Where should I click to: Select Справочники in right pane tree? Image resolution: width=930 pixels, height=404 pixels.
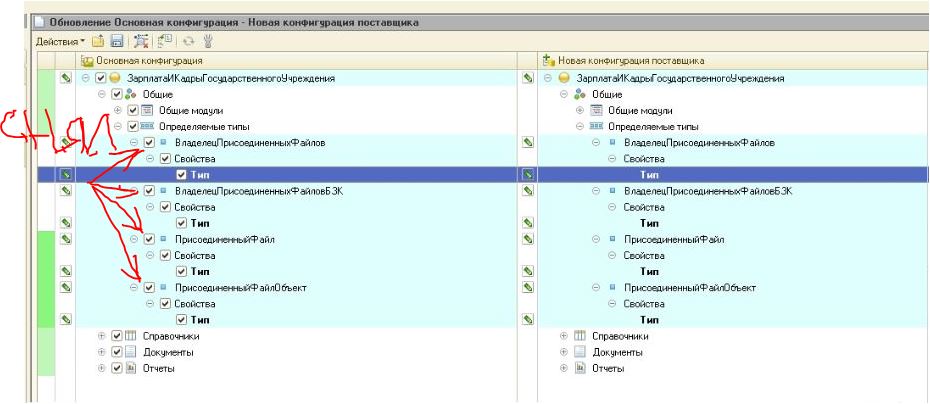(x=620, y=336)
